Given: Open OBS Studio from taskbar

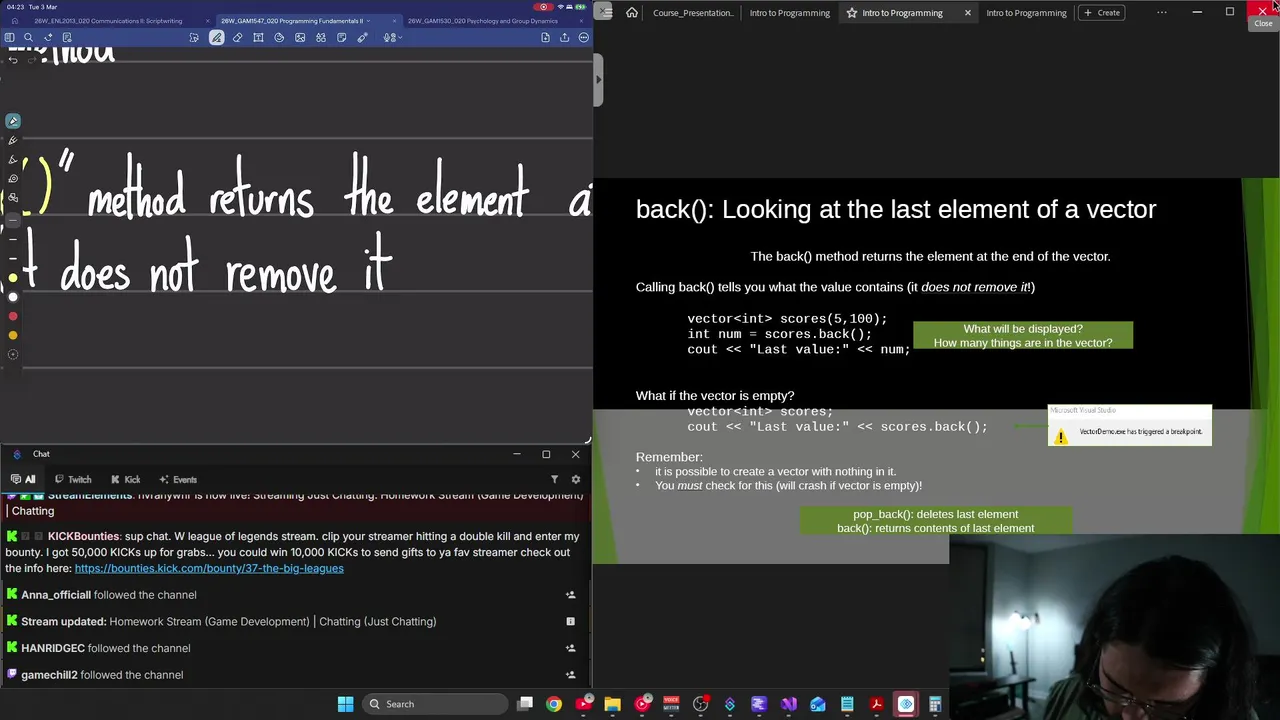Looking at the screenshot, I should pyautogui.click(x=700, y=704).
